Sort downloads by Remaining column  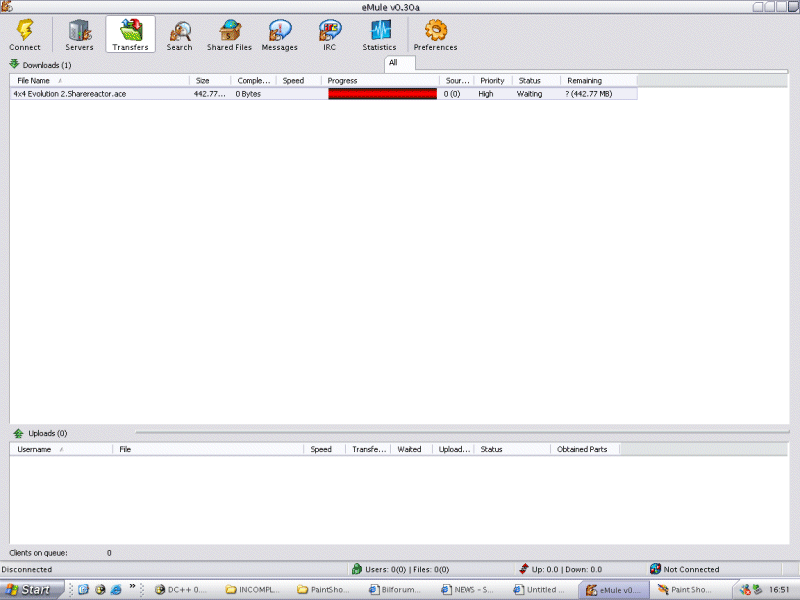(x=599, y=81)
